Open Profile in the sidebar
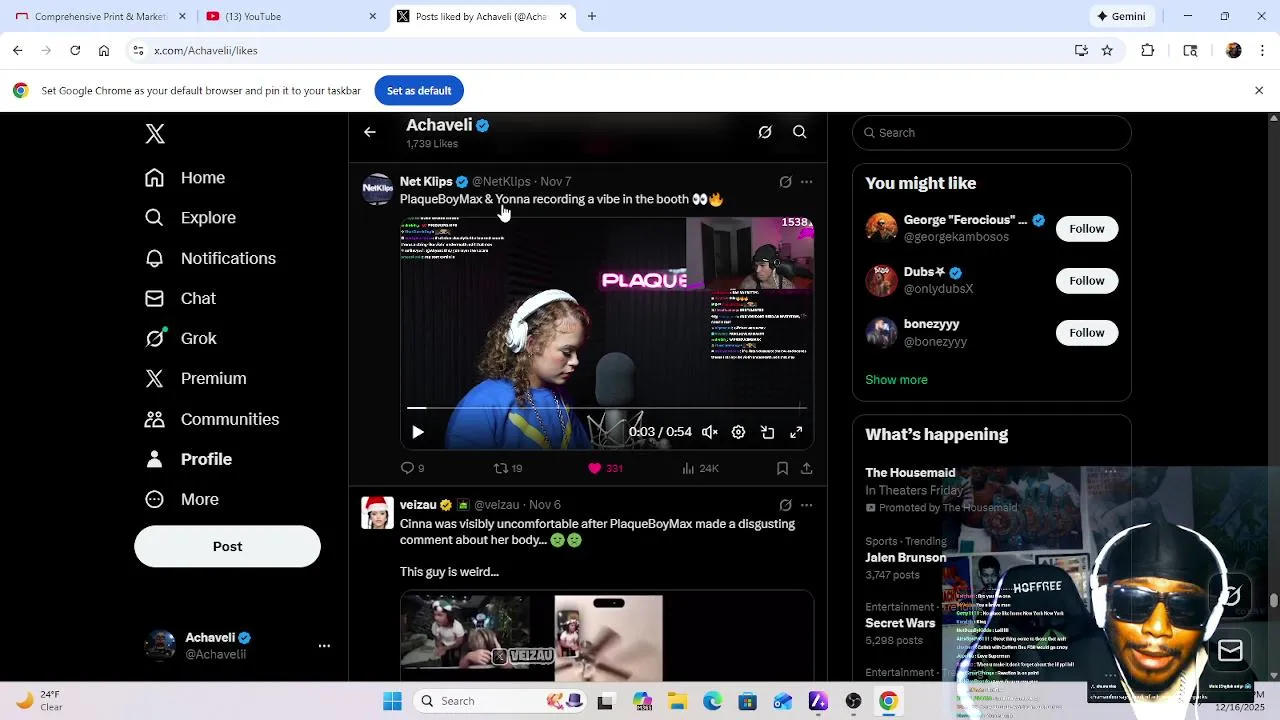The height and width of the screenshot is (720, 1280). point(188,459)
